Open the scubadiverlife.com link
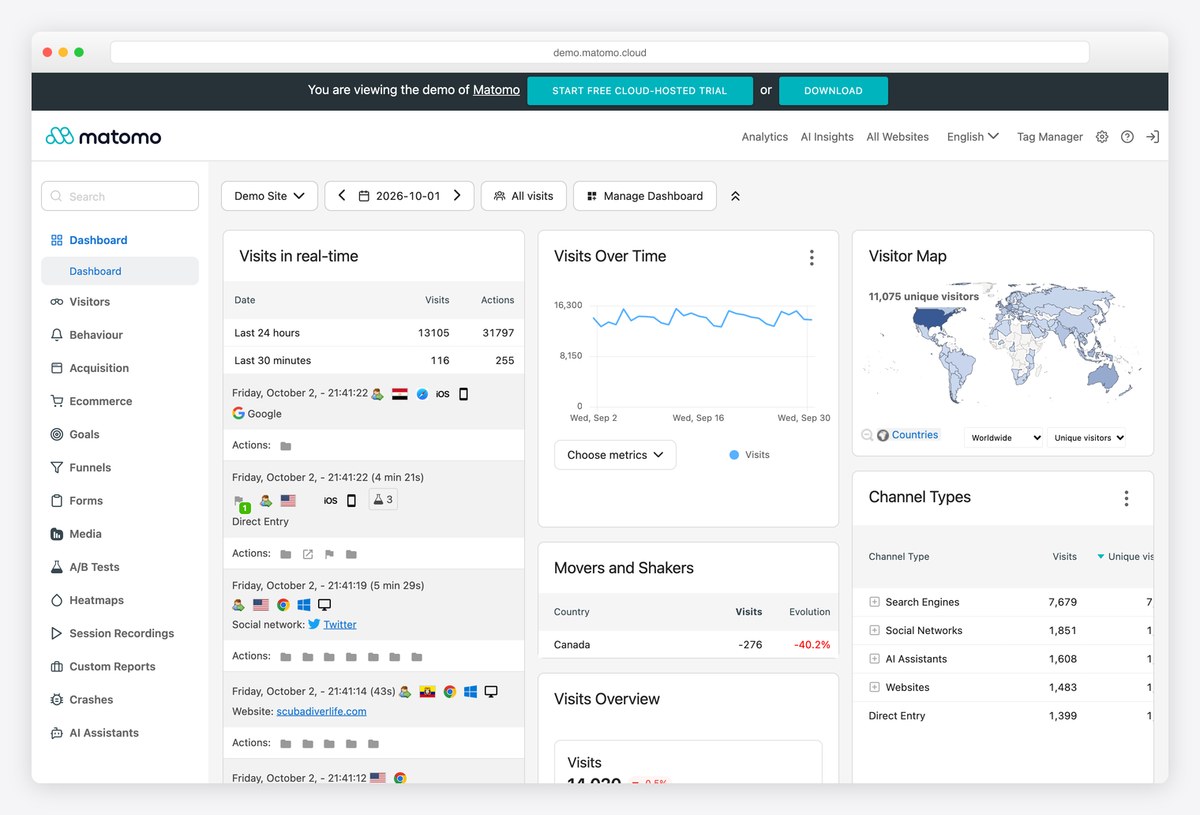Viewport: 1200px width, 815px height. [321, 712]
